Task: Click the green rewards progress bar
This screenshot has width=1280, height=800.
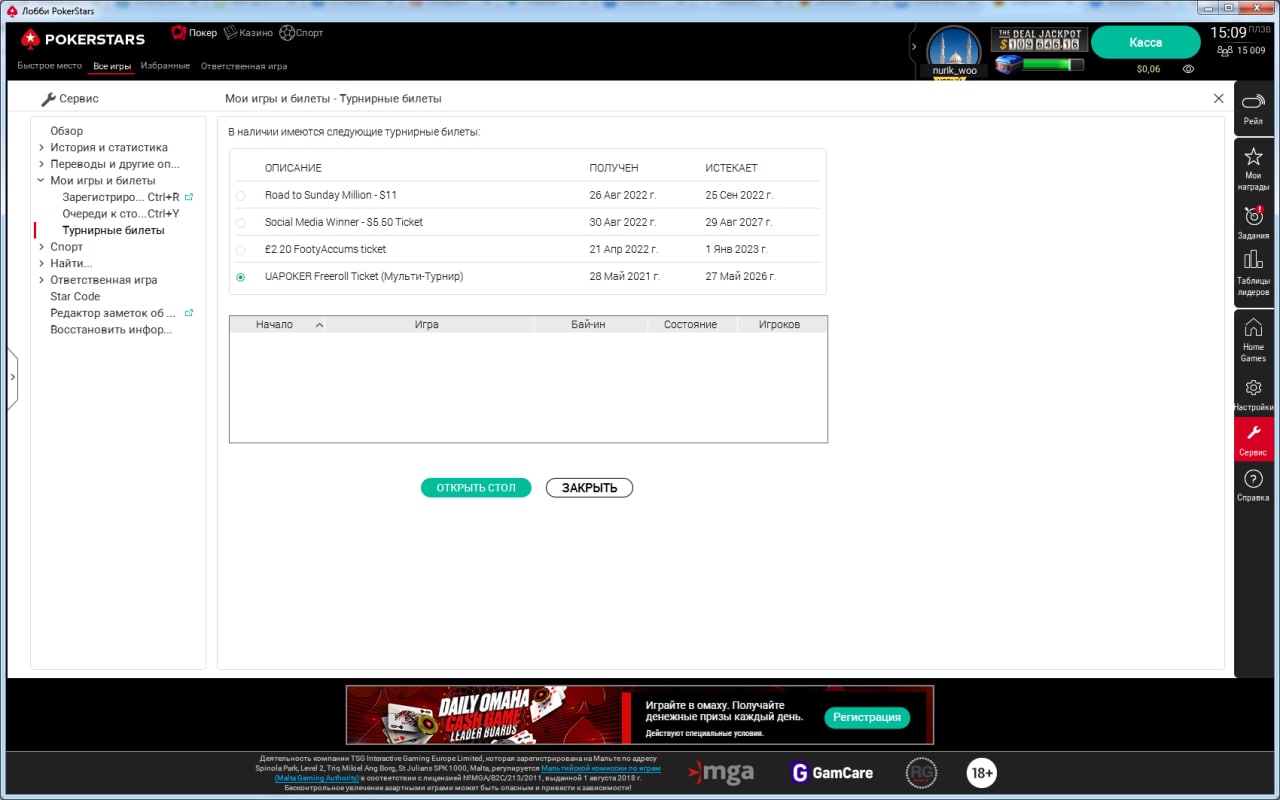Action: 1055,65
